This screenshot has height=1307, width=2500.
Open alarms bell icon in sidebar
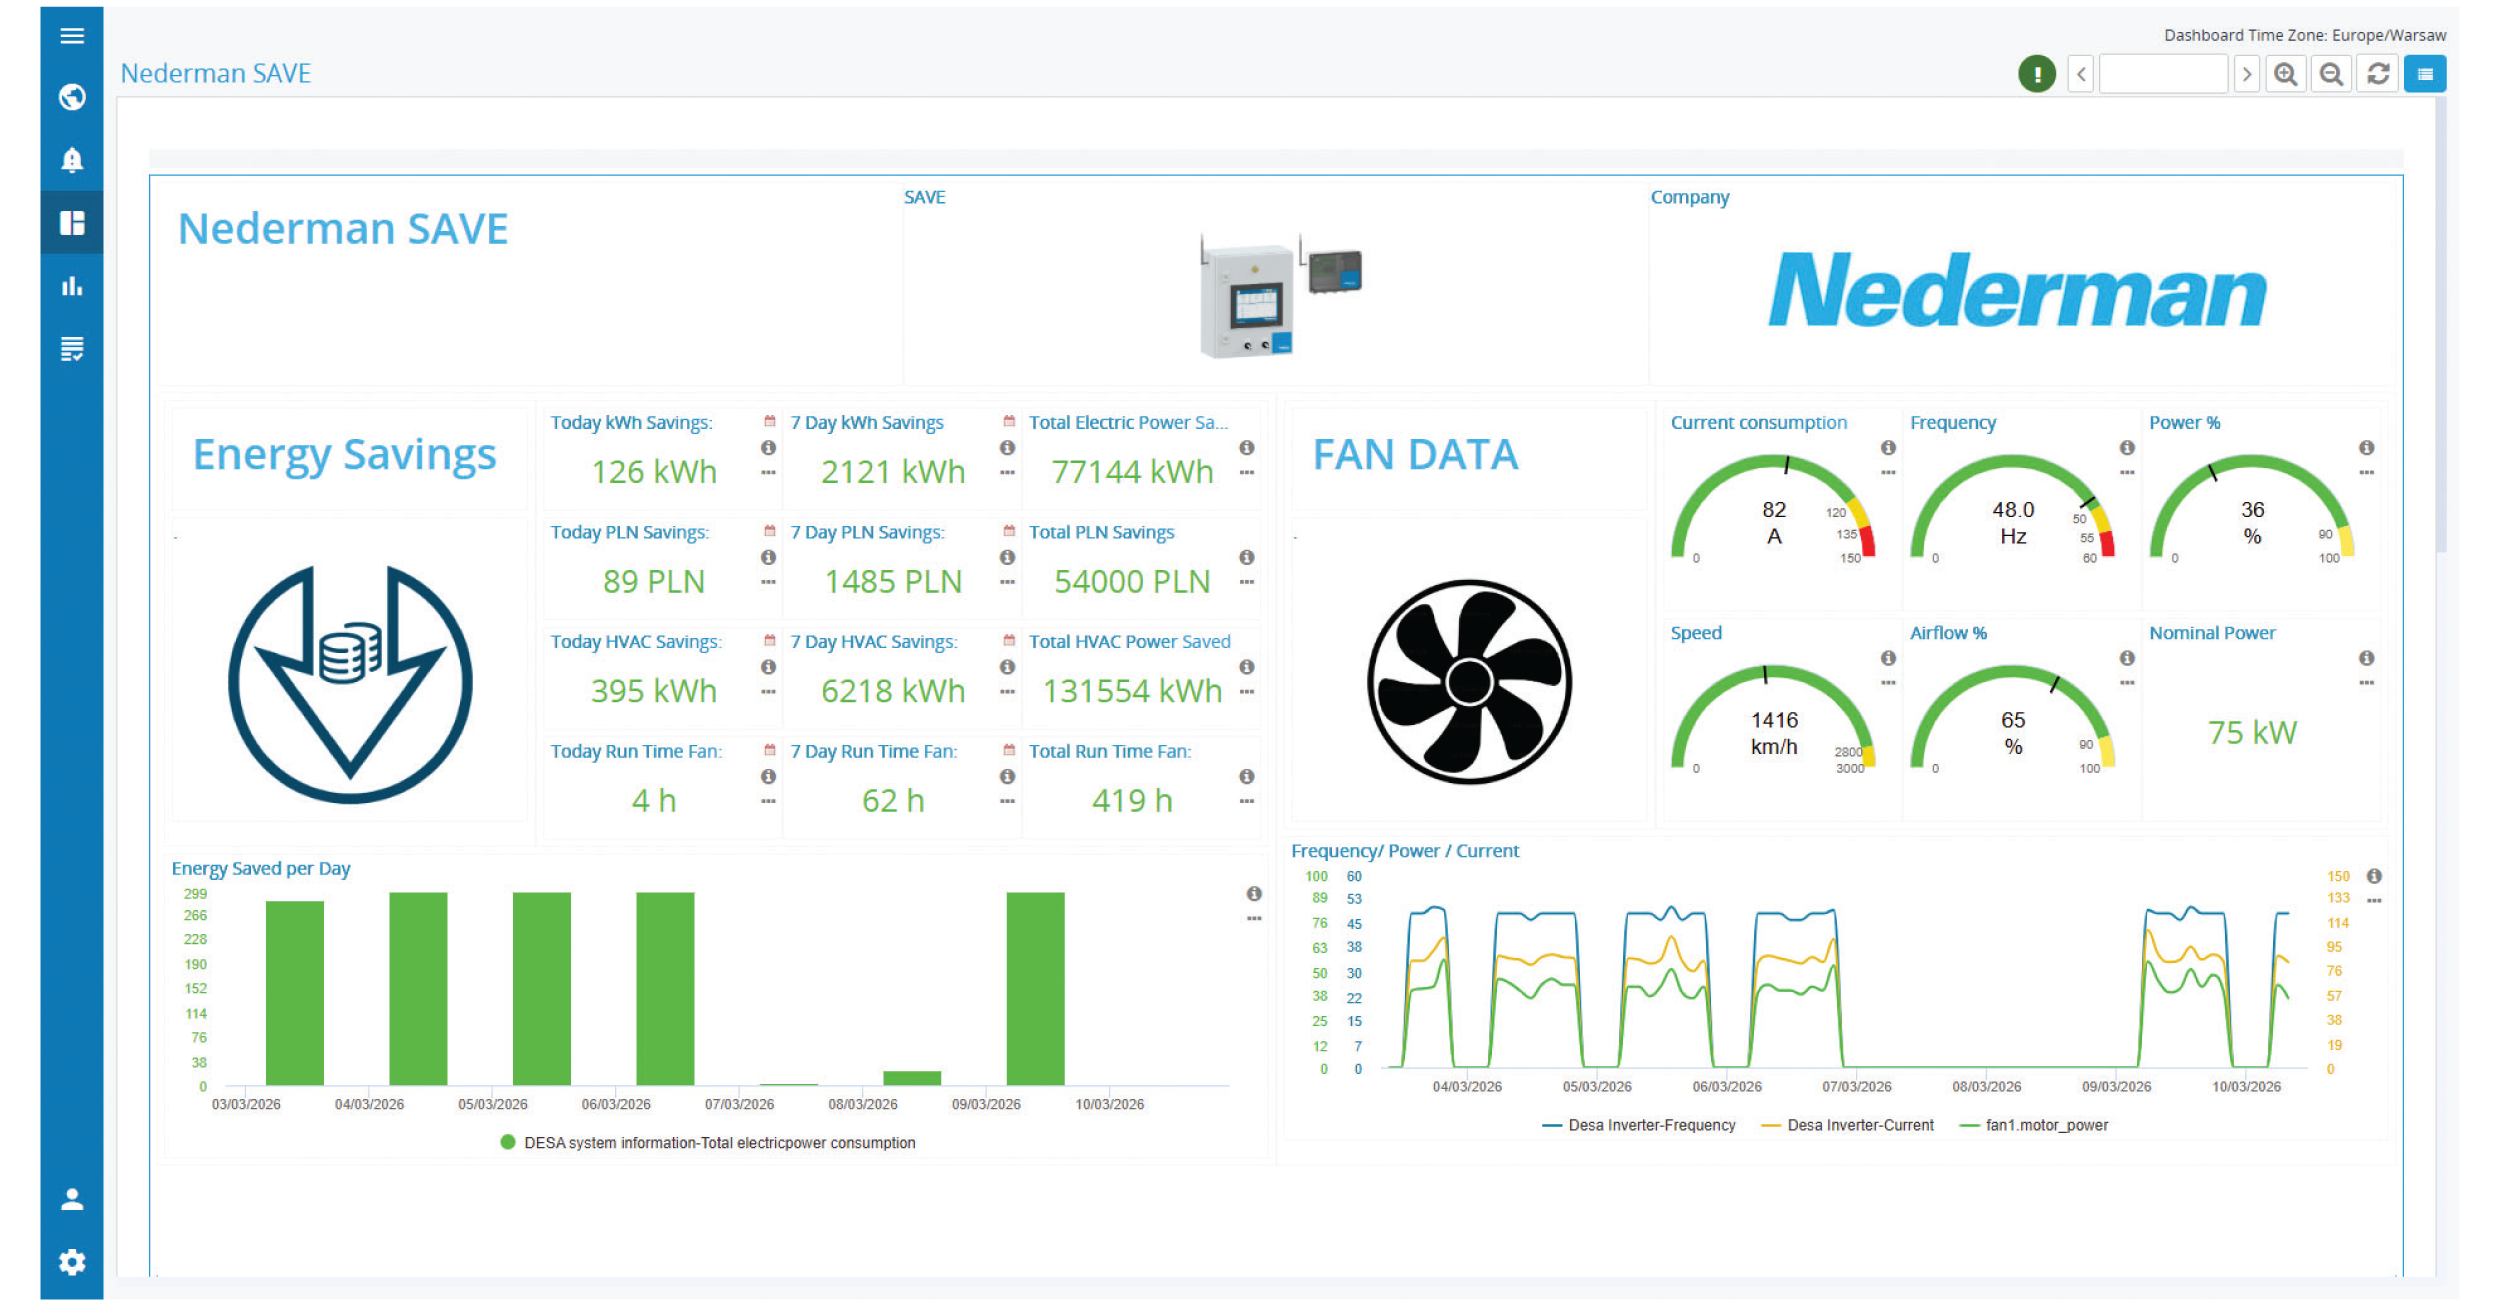[x=72, y=160]
